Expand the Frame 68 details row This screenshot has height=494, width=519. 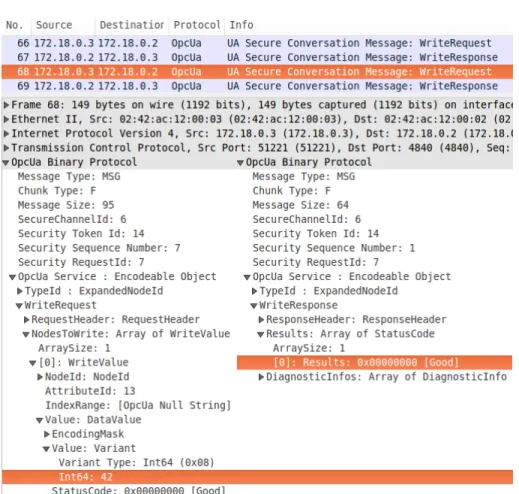click(x=6, y=105)
